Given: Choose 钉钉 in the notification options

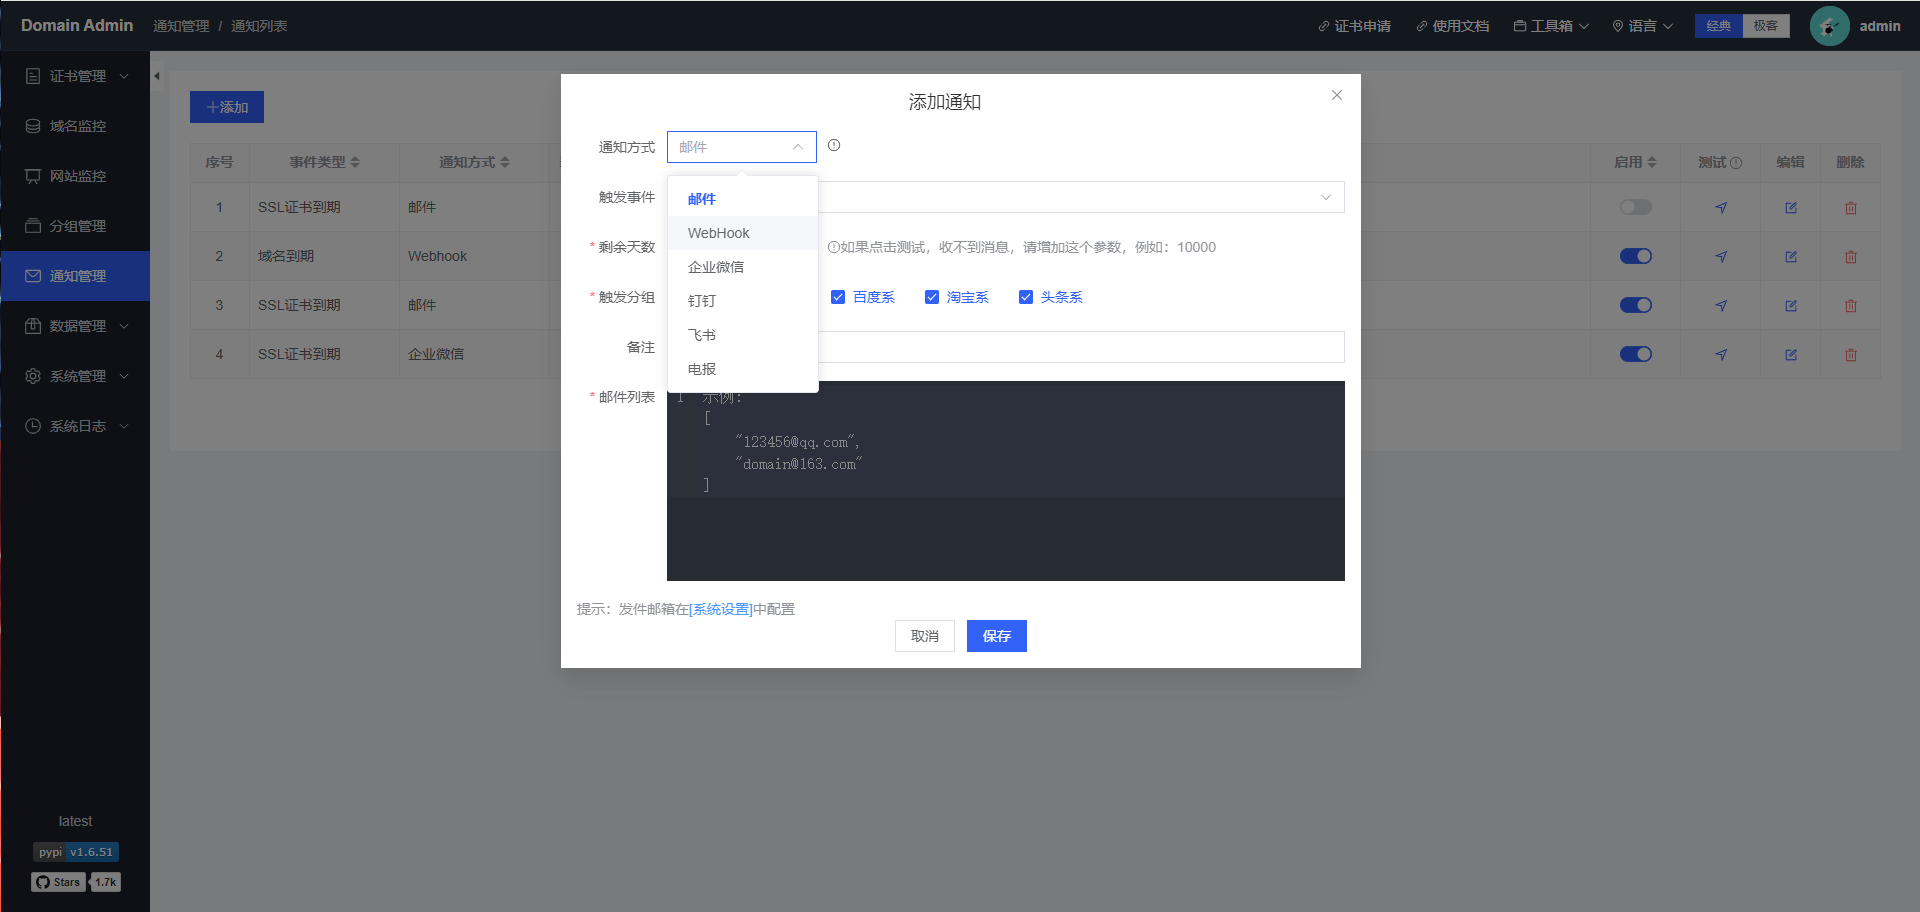Looking at the screenshot, I should 702,301.
